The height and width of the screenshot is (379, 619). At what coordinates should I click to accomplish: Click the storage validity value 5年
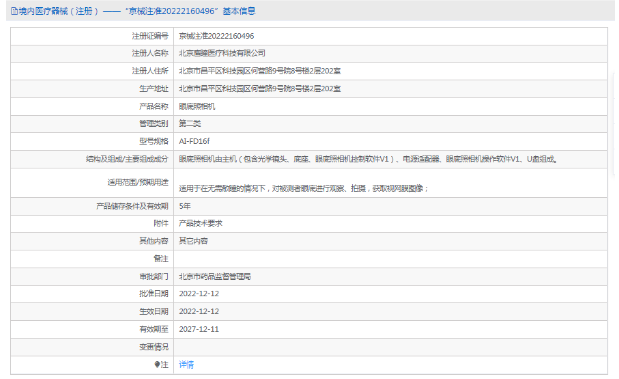185,206
